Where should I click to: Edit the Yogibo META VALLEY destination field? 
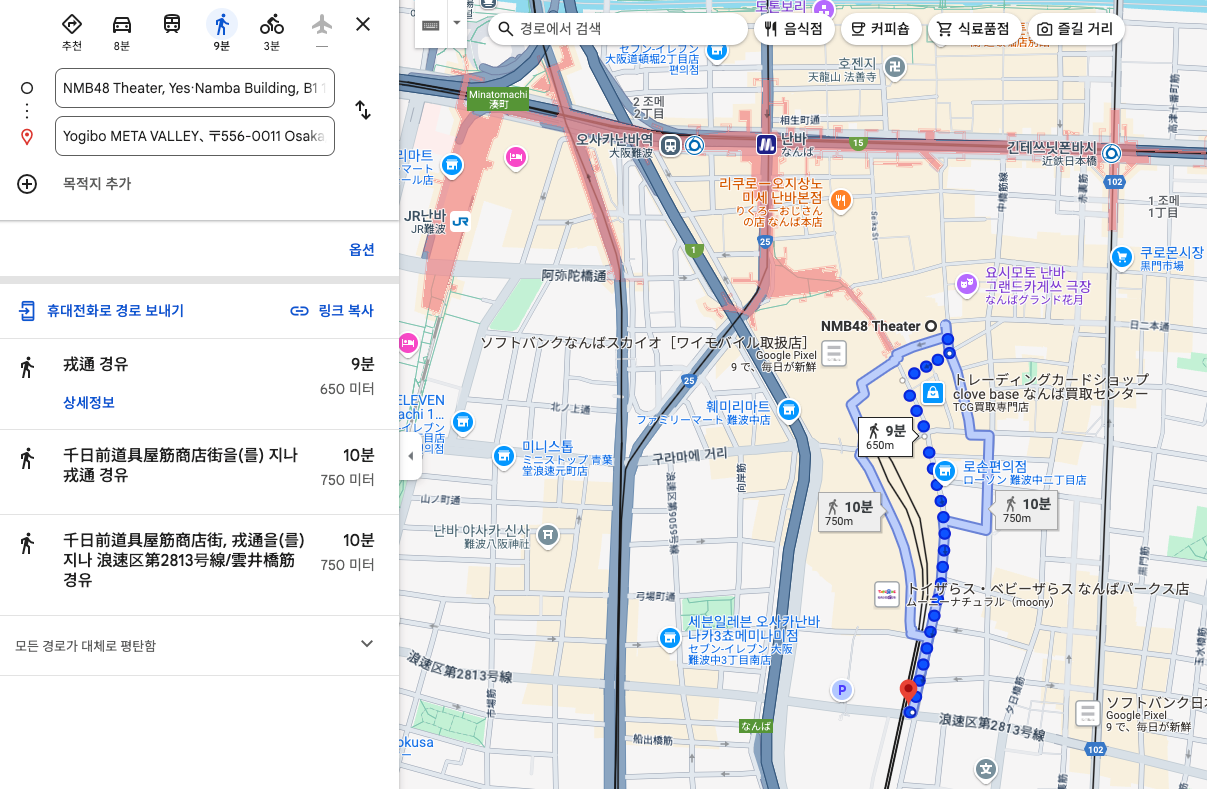coord(195,136)
